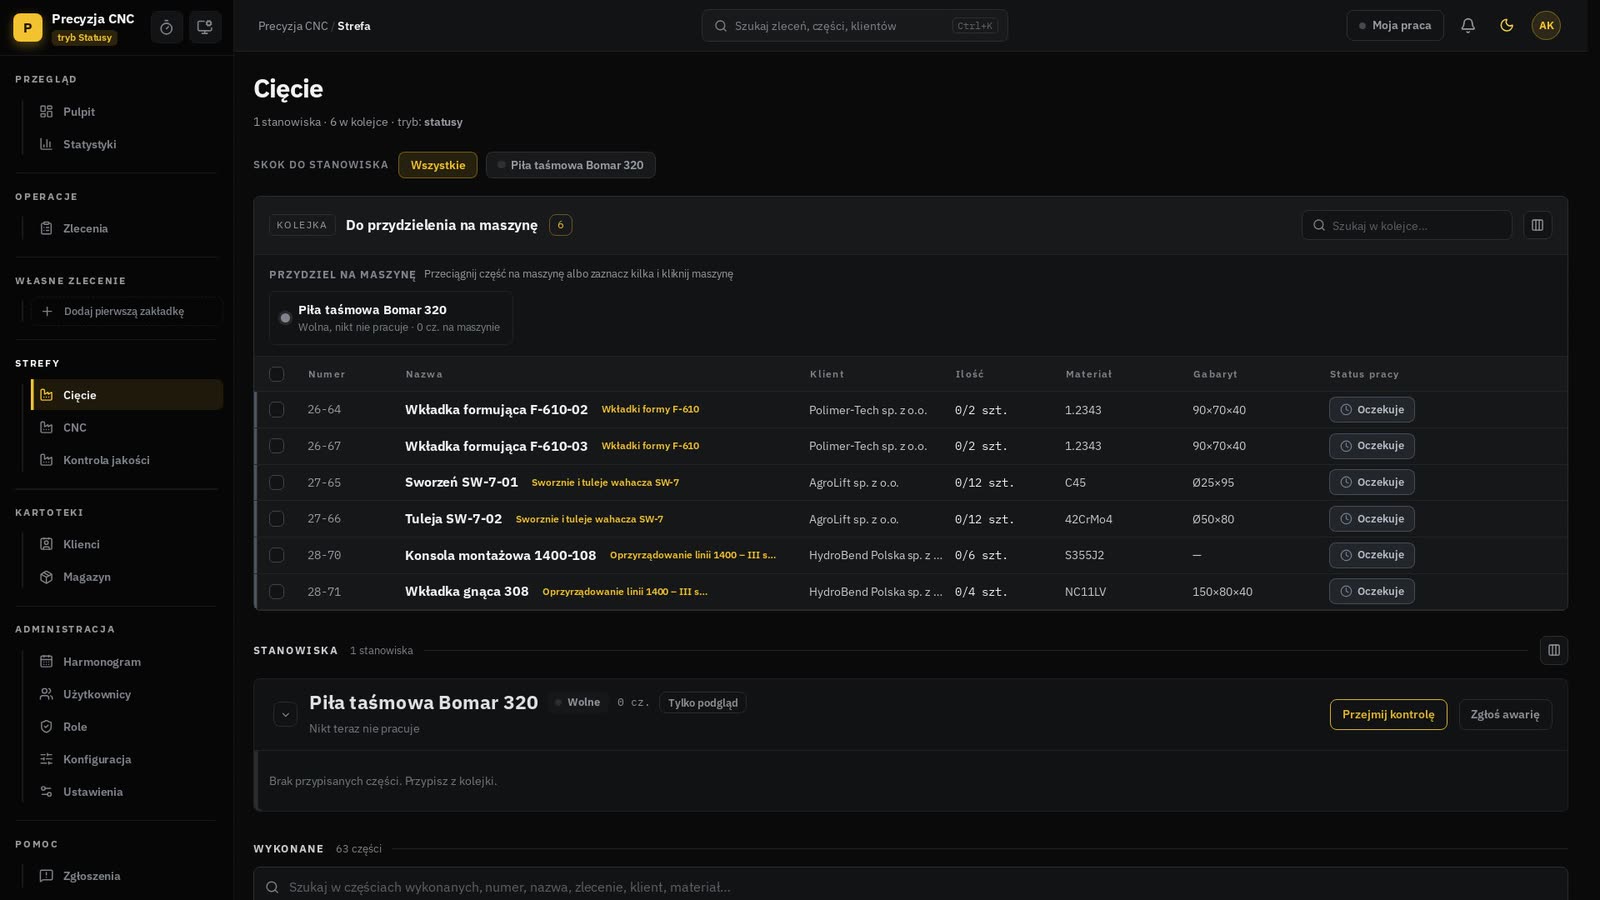The image size is (1600, 900).
Task: Open the Cięcie zone in the sidebar
Action: tap(127, 395)
